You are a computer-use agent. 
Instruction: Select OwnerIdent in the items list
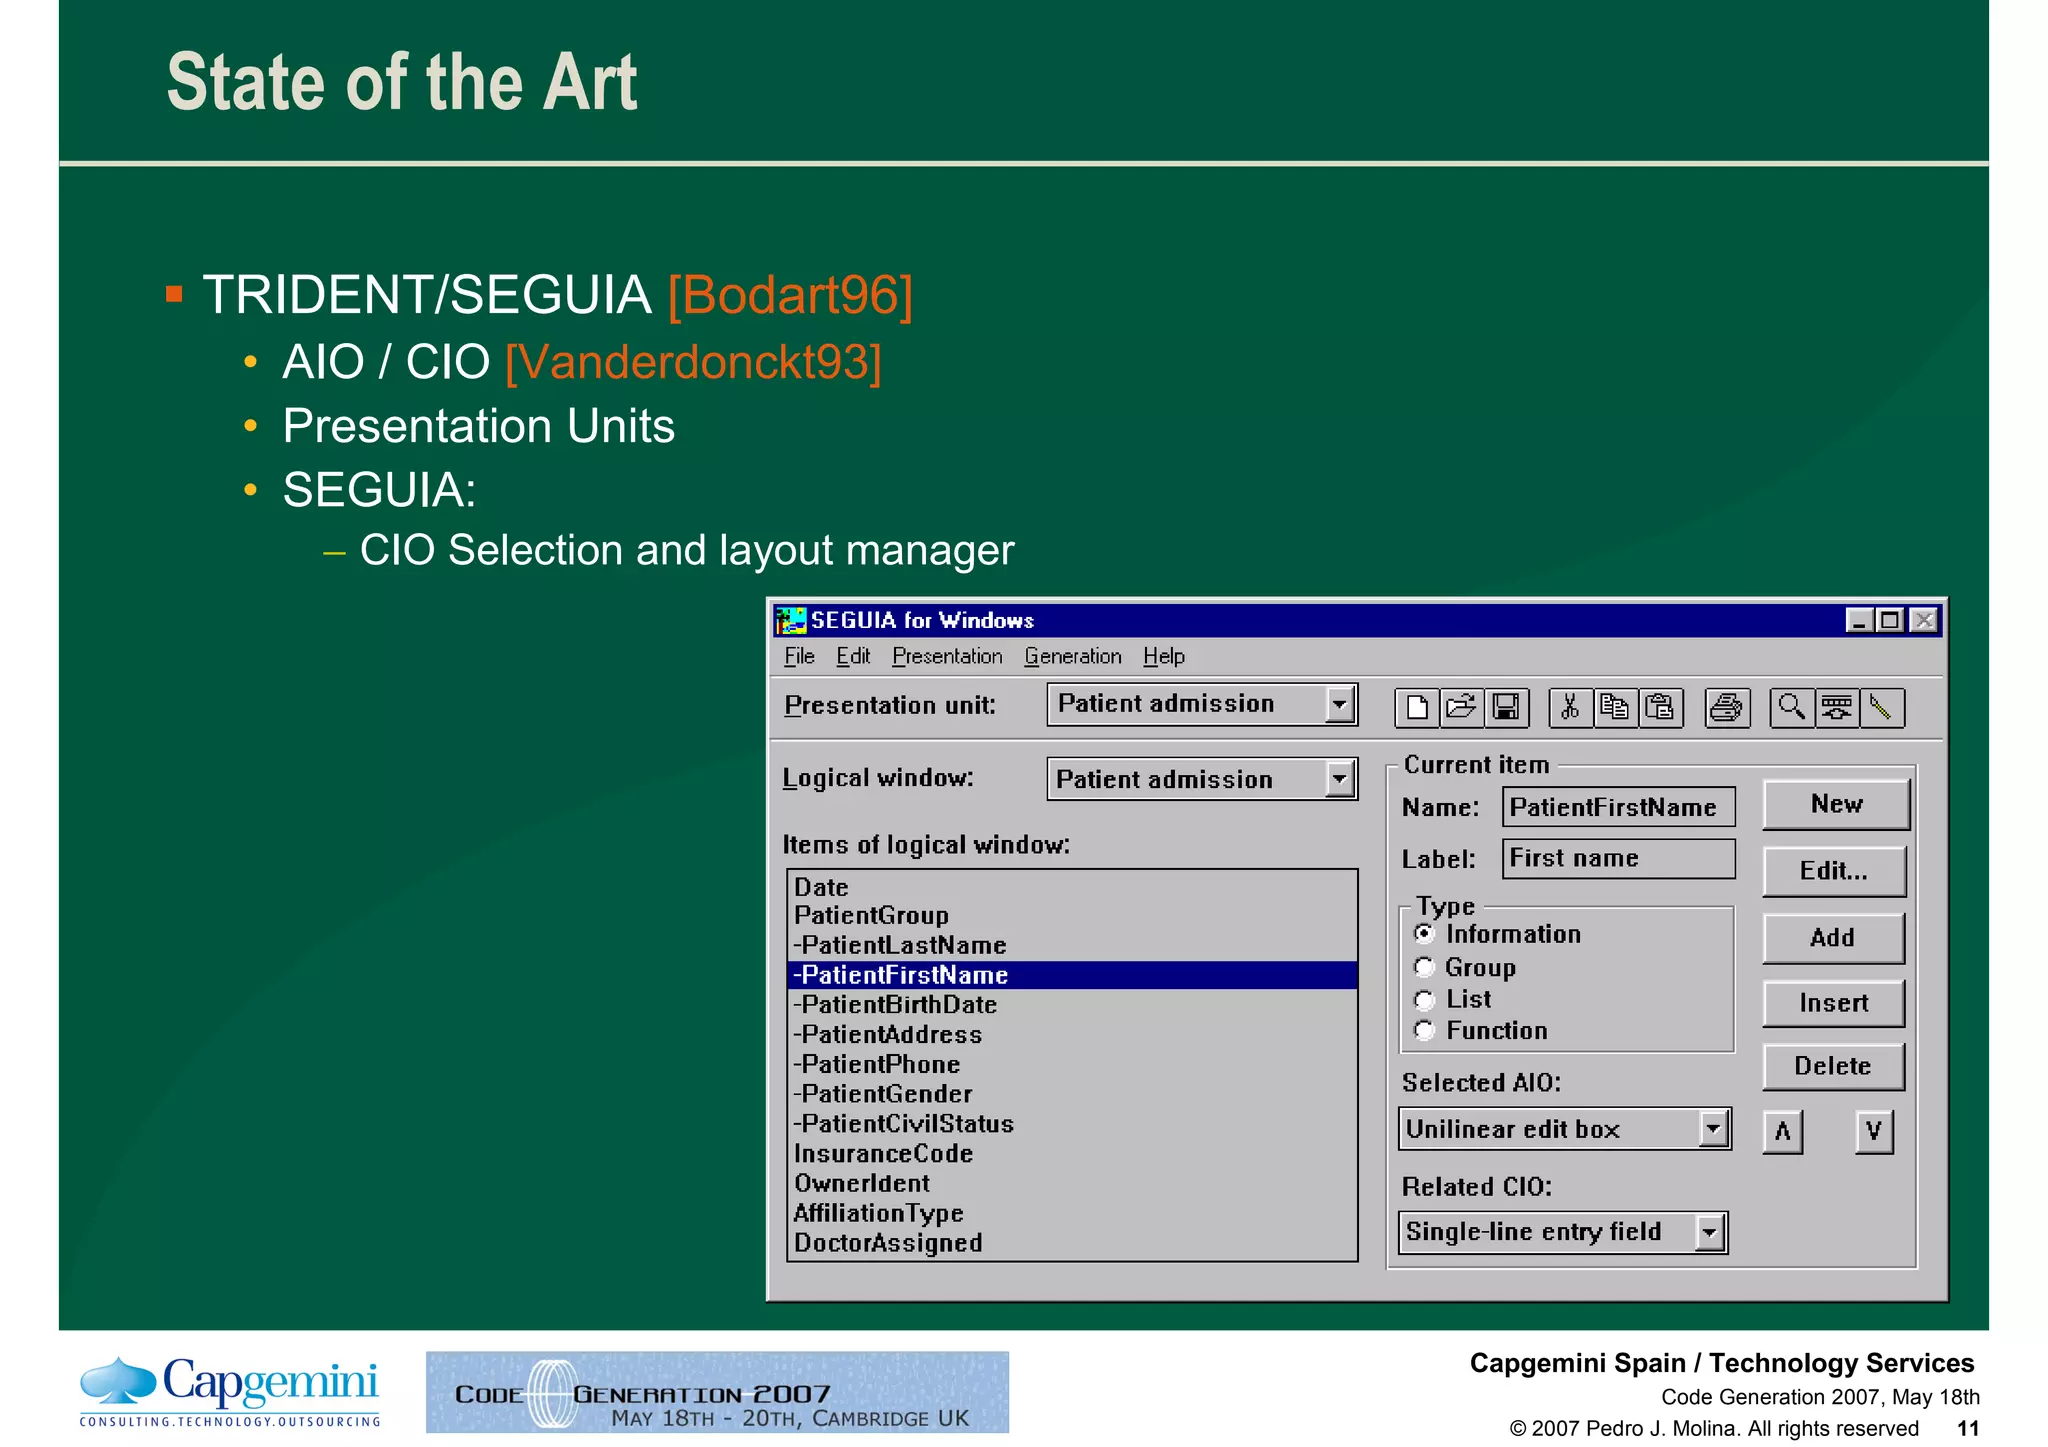[x=1072, y=1184]
